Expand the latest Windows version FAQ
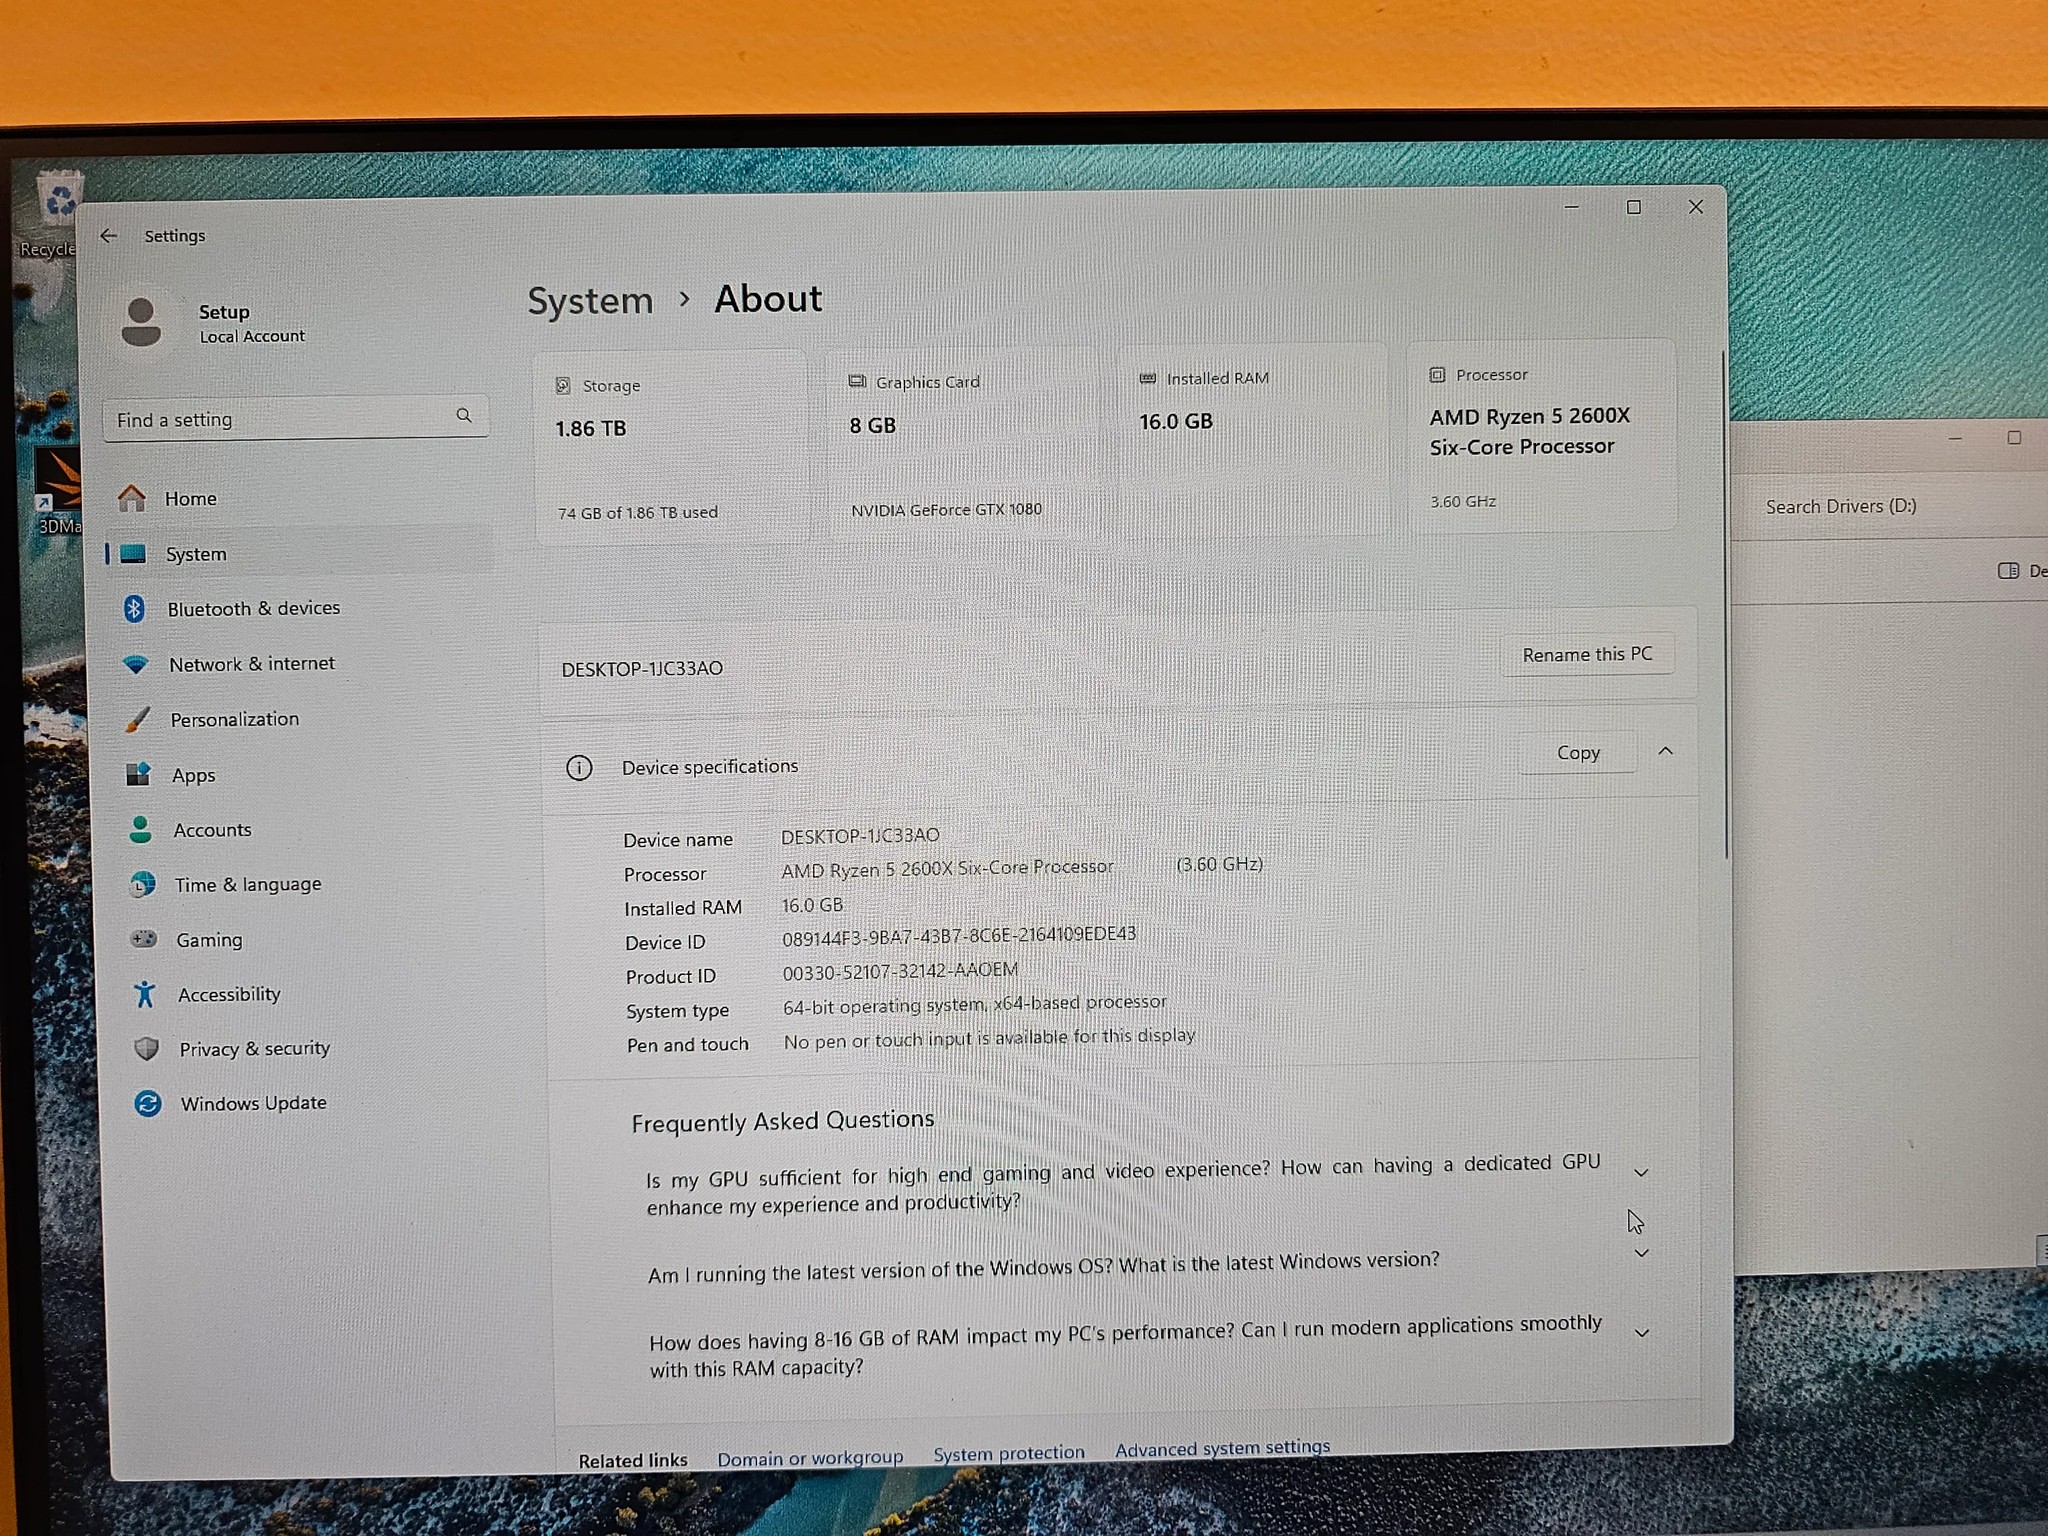 click(1641, 1253)
